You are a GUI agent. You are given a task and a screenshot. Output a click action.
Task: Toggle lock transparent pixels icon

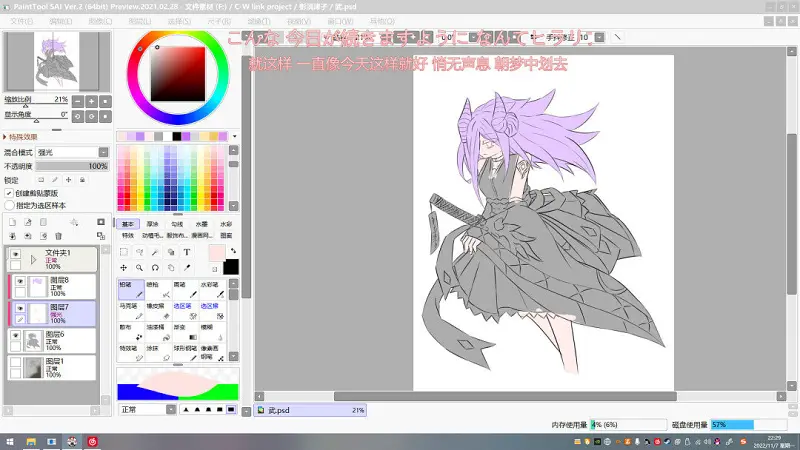pyautogui.click(x=41, y=180)
